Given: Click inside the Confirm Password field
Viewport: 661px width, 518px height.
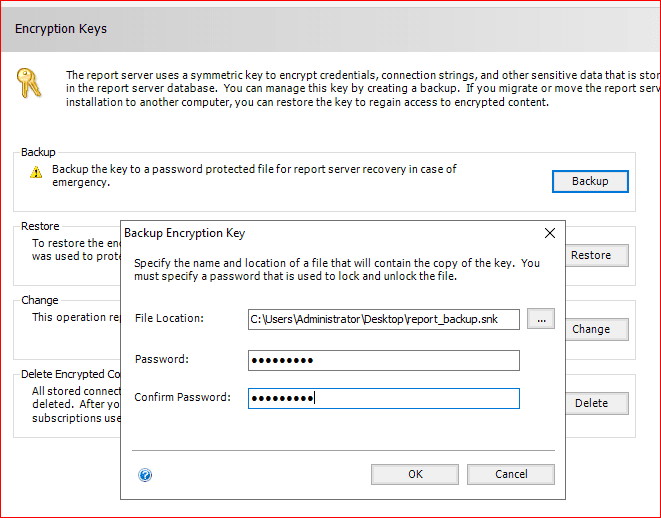Looking at the screenshot, I should 384,398.
